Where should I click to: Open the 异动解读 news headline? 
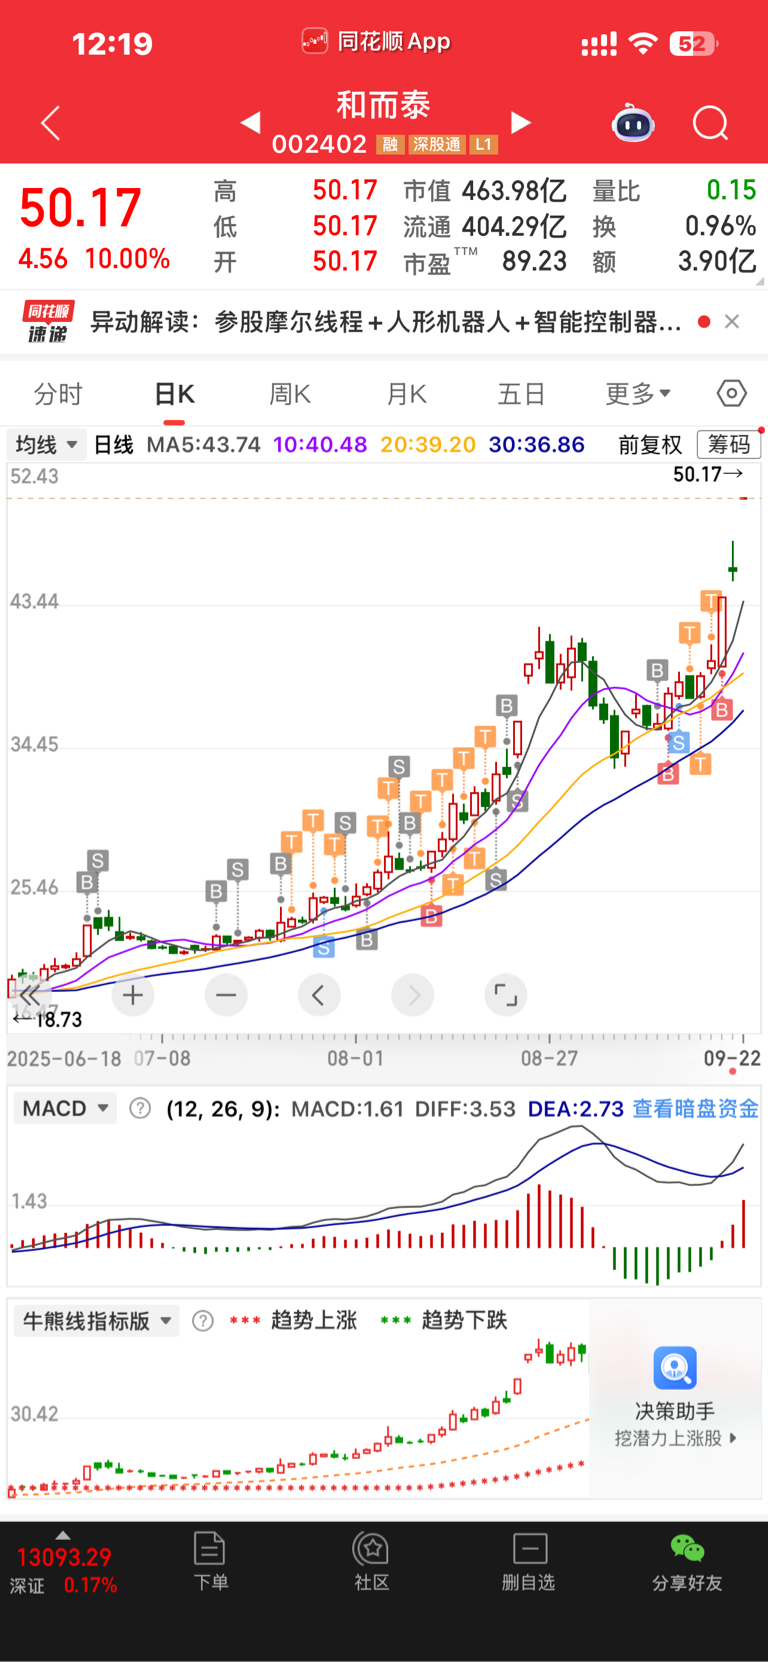386,321
